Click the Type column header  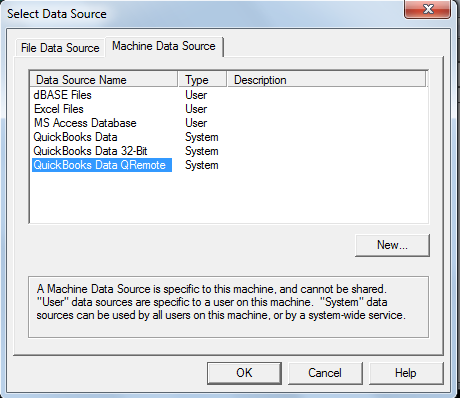click(202, 80)
